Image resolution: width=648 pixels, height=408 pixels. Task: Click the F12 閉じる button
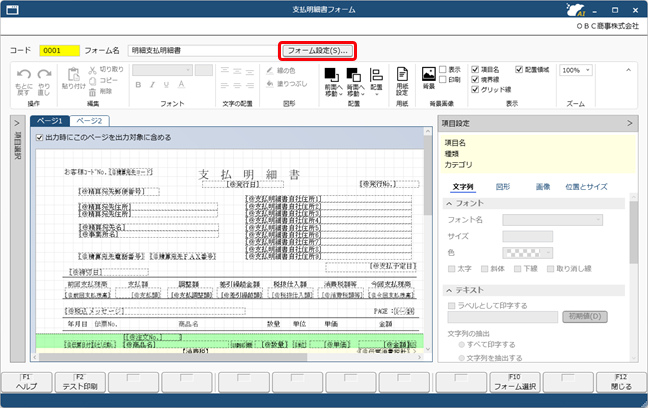pyautogui.click(x=621, y=382)
